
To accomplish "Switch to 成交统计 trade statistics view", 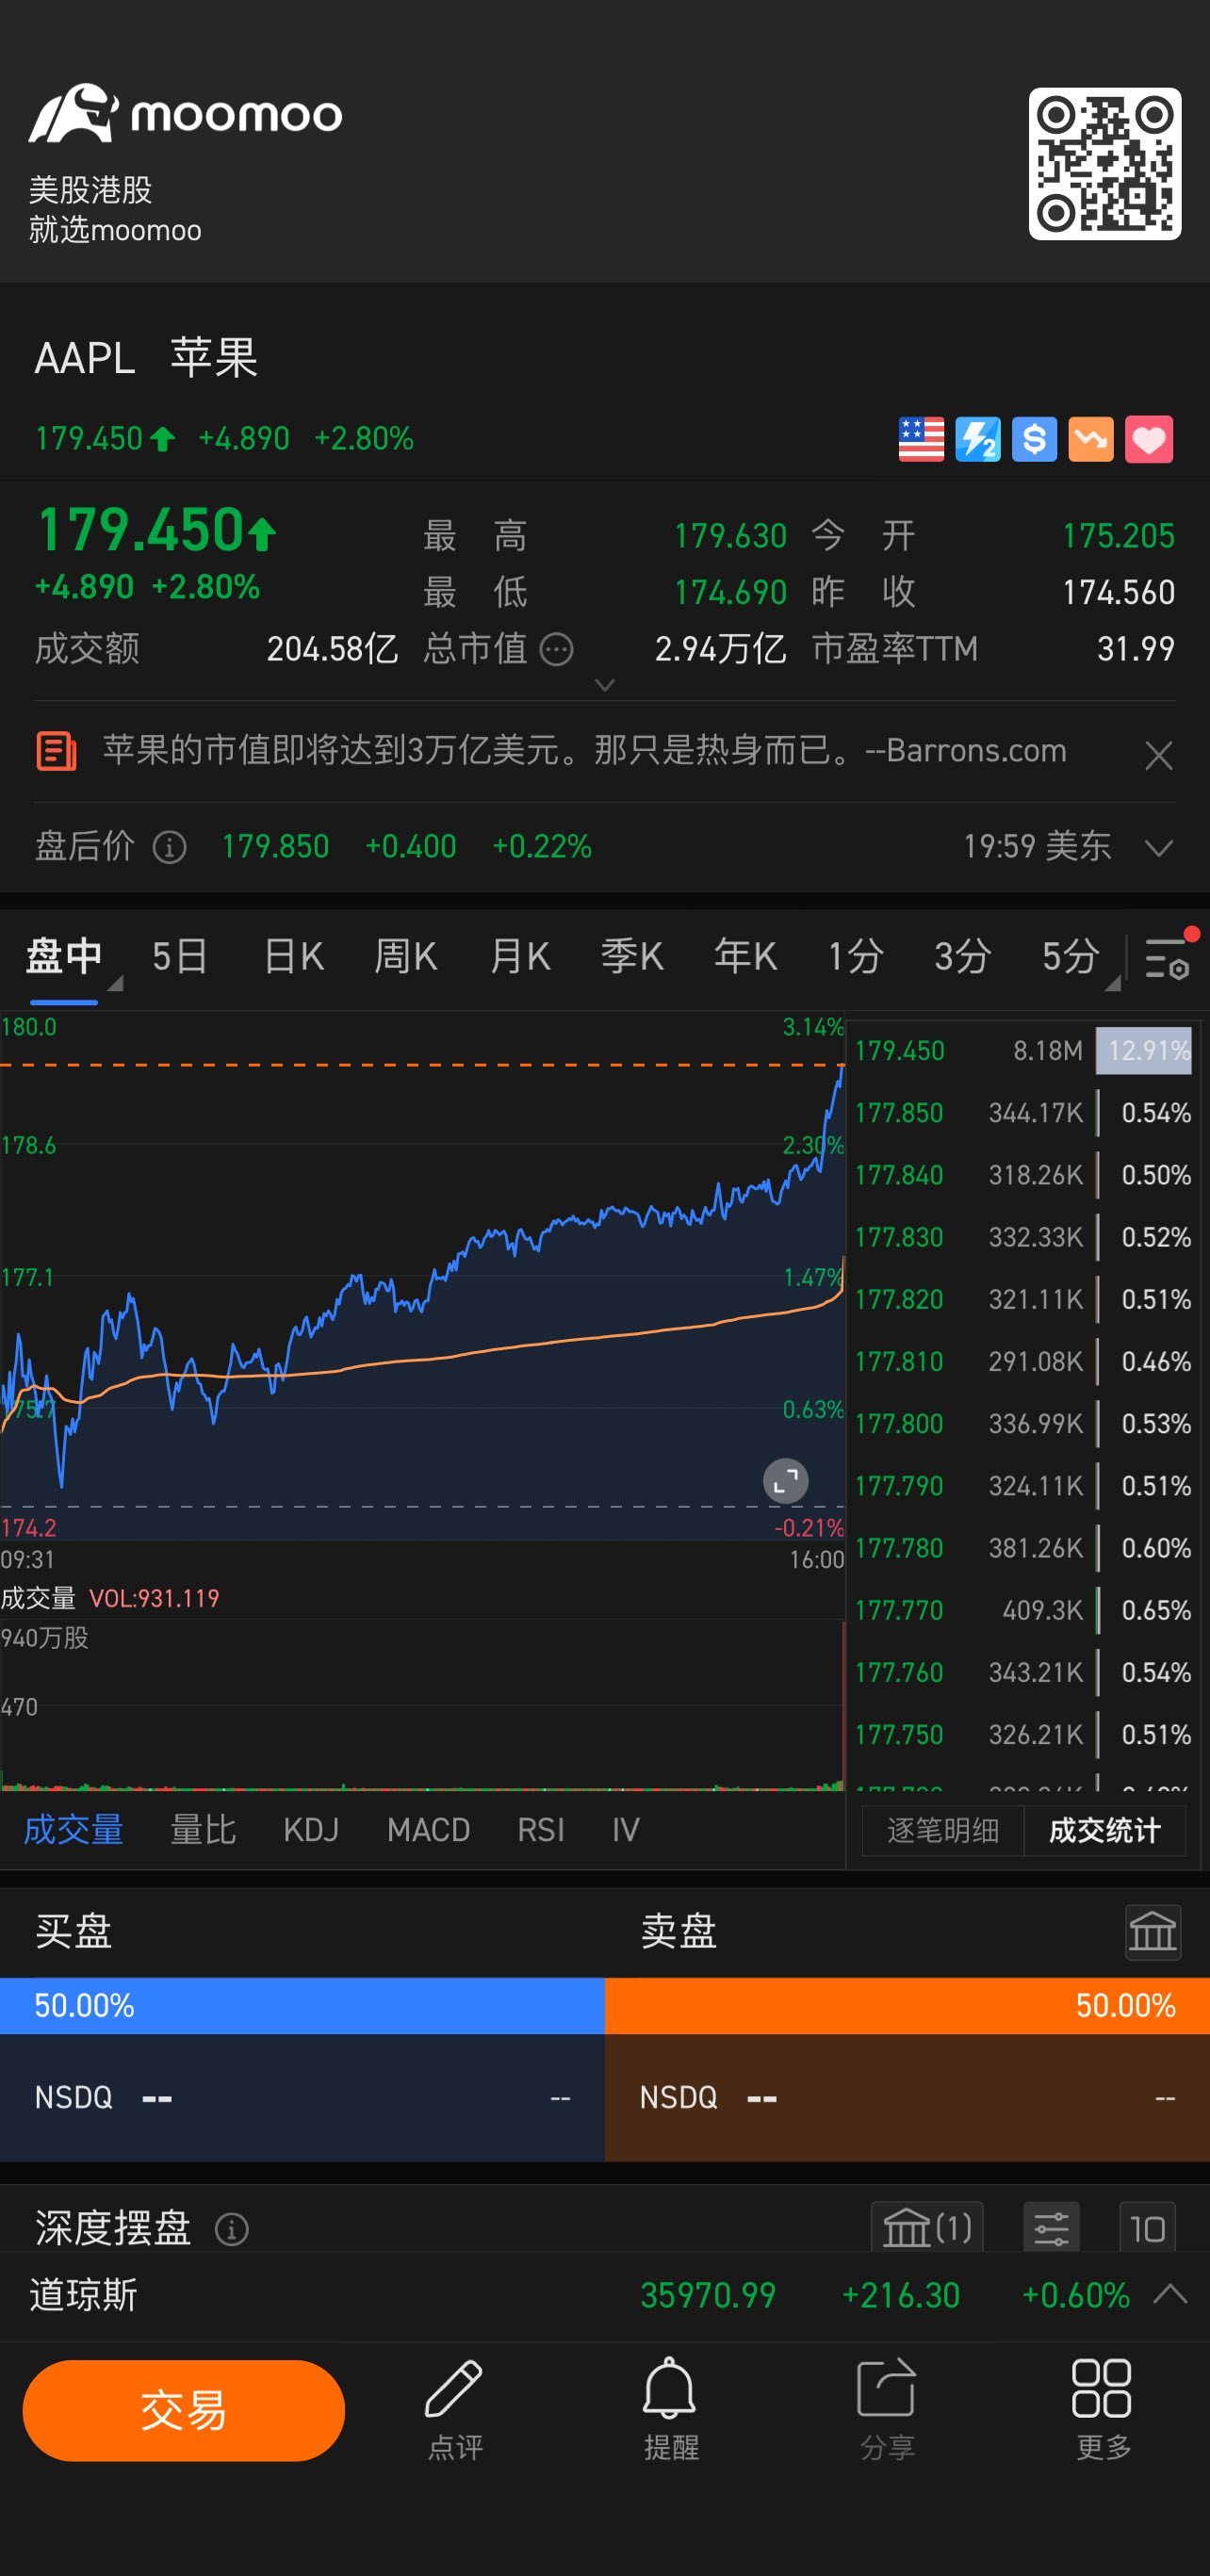I will (x=1104, y=1830).
